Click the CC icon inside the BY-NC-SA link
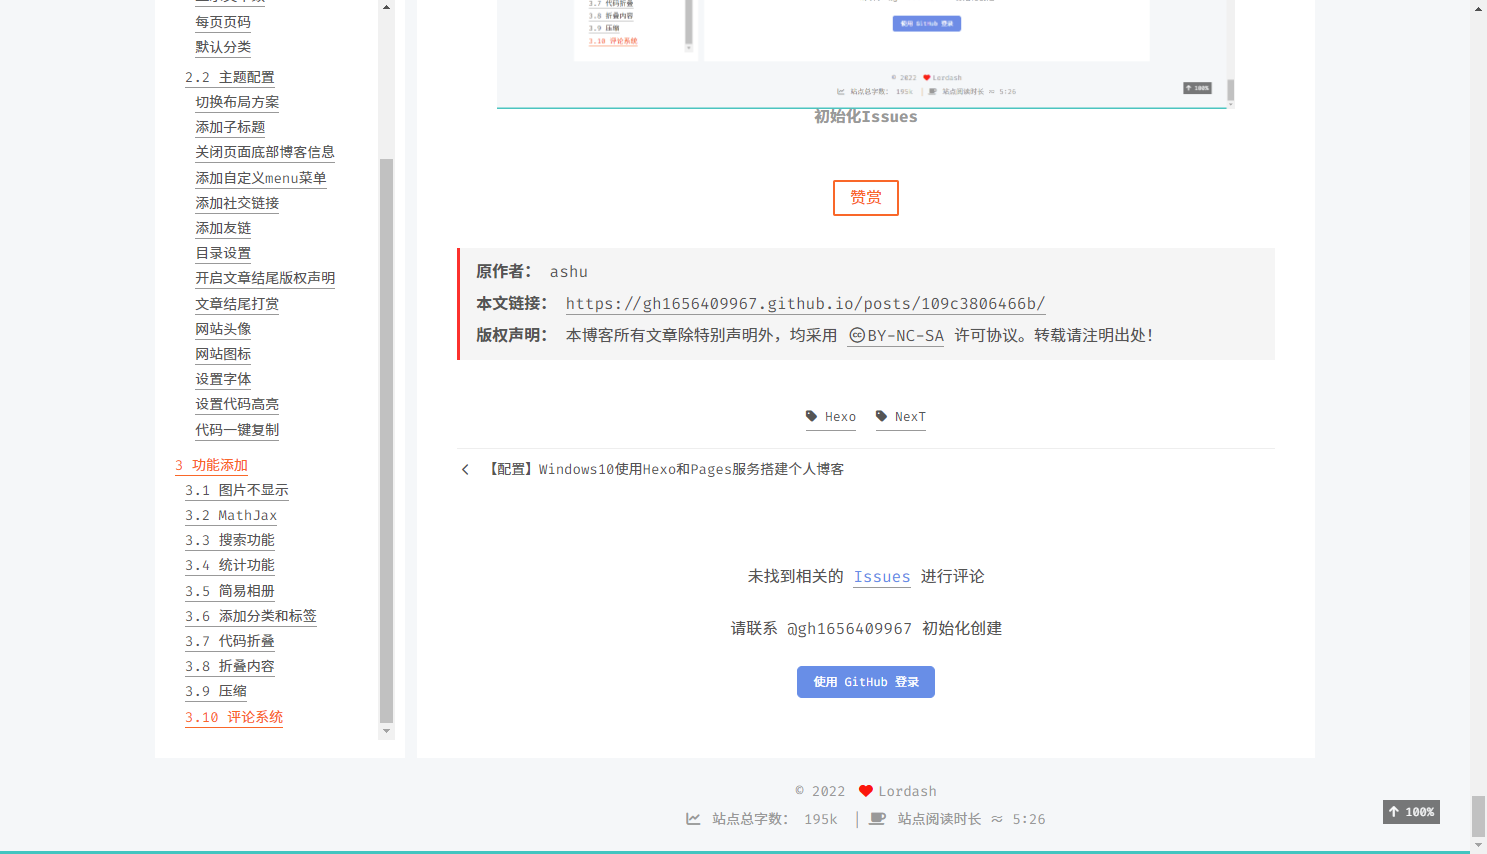 coord(855,335)
